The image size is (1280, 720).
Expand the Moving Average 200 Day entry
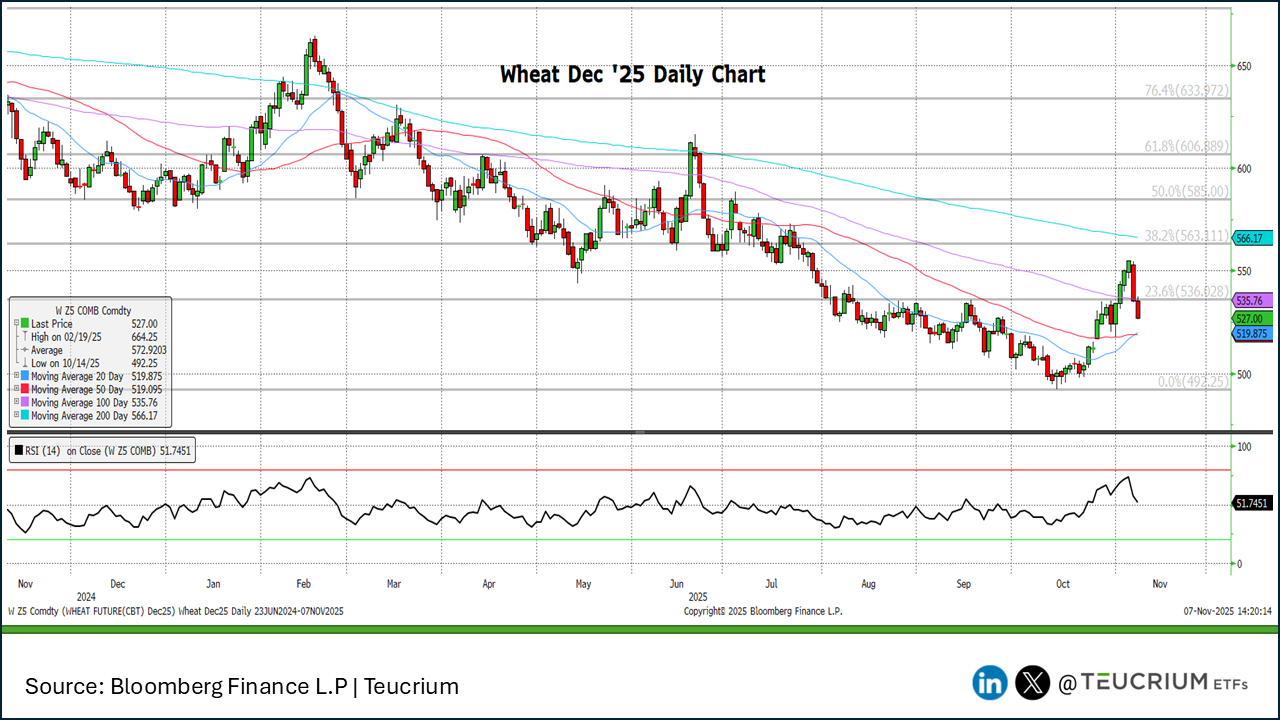(14, 415)
